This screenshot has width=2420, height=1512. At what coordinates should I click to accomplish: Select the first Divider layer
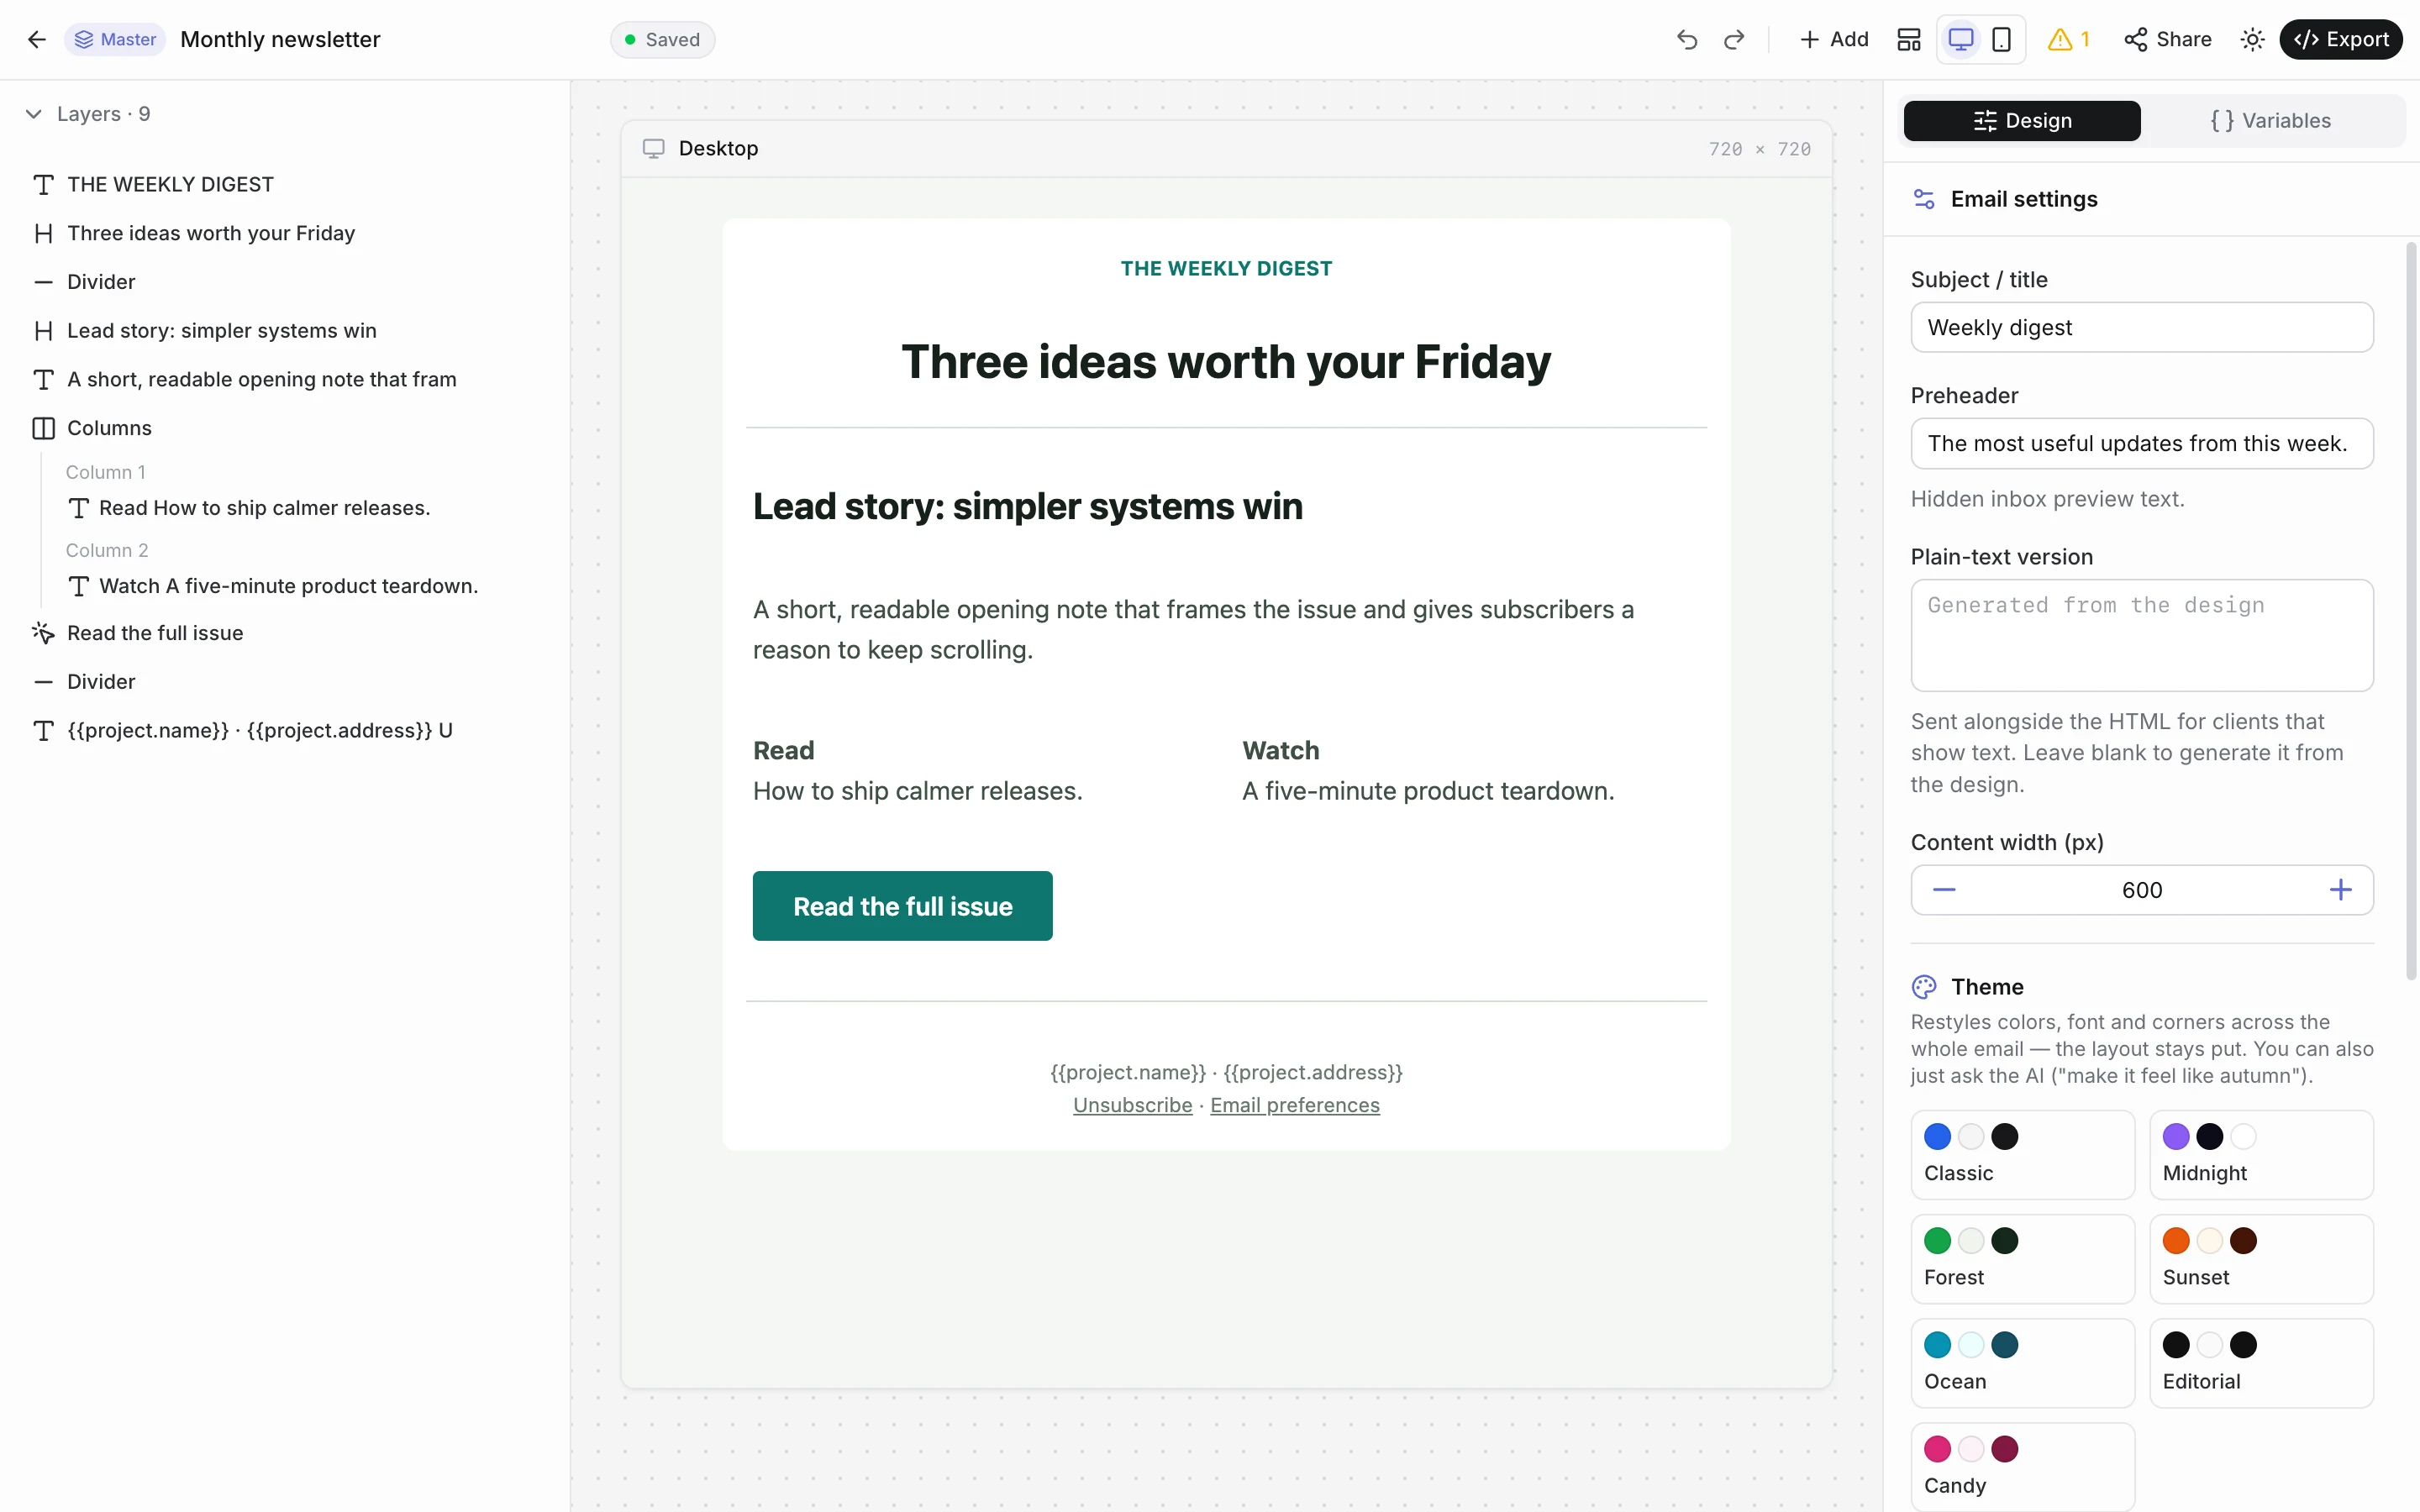point(285,282)
